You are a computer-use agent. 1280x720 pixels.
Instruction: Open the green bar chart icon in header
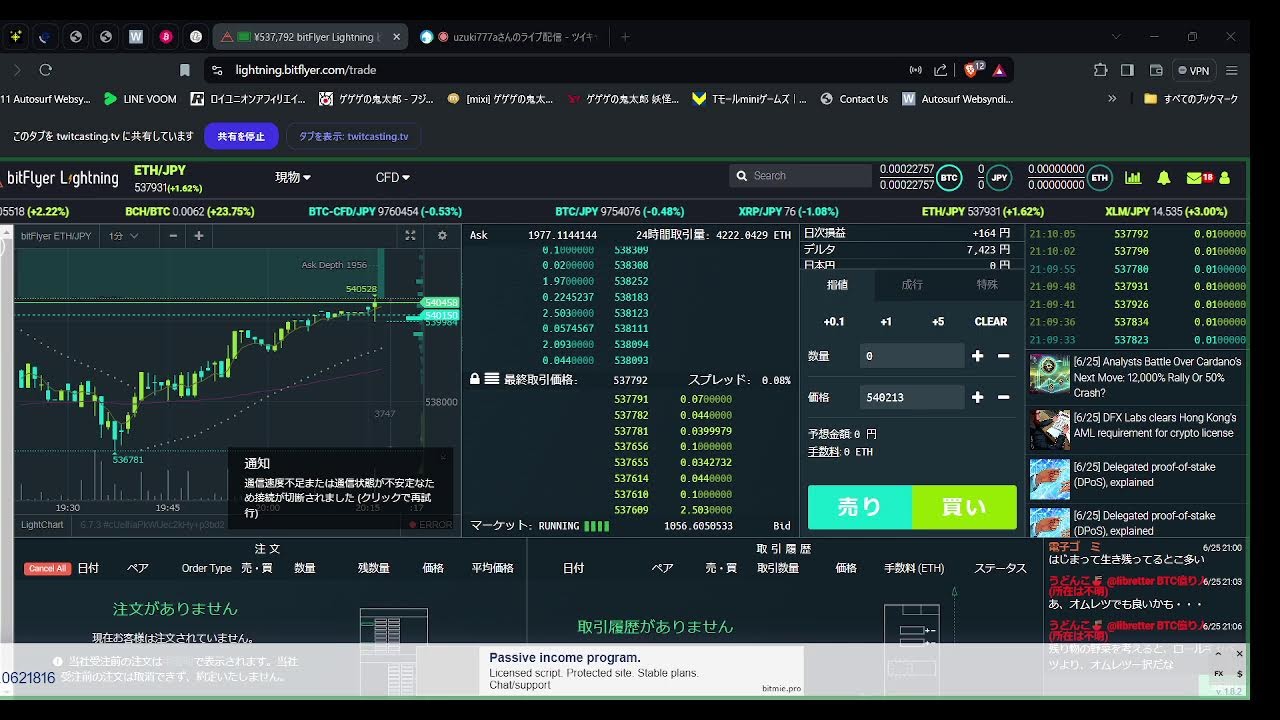point(1133,178)
